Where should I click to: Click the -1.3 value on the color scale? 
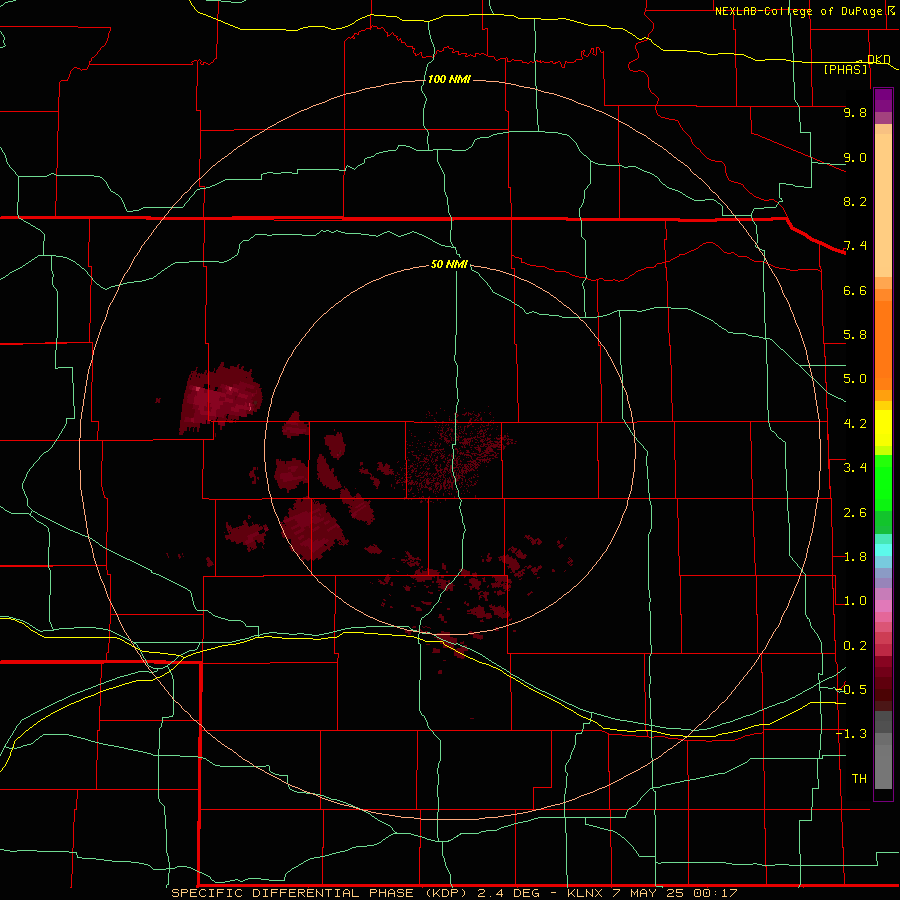click(x=852, y=734)
